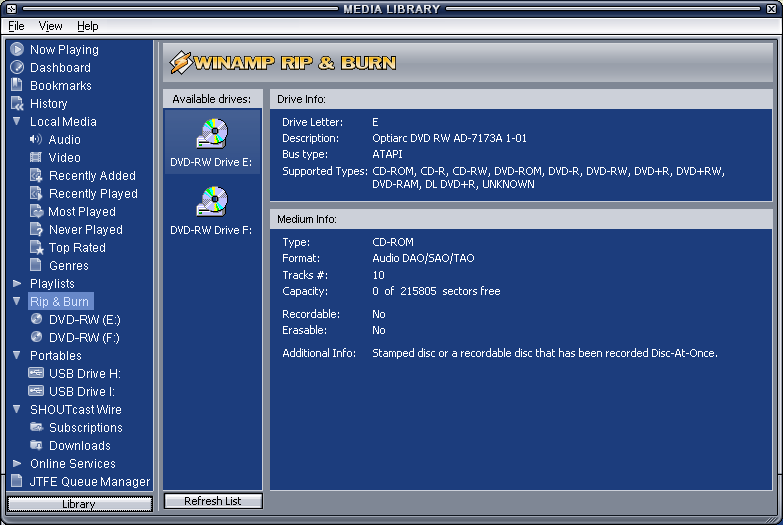
Task: Open the Never Played view
Action: [86, 229]
